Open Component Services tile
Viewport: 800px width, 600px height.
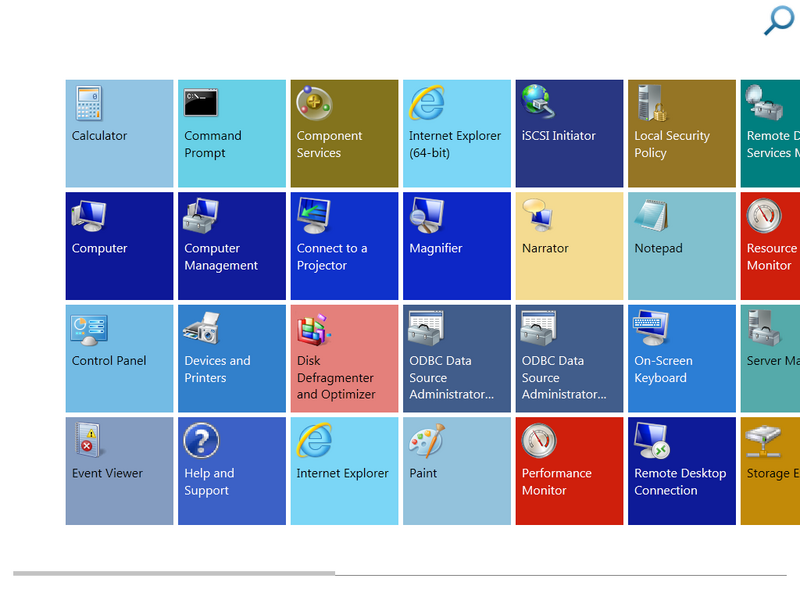[x=344, y=134]
